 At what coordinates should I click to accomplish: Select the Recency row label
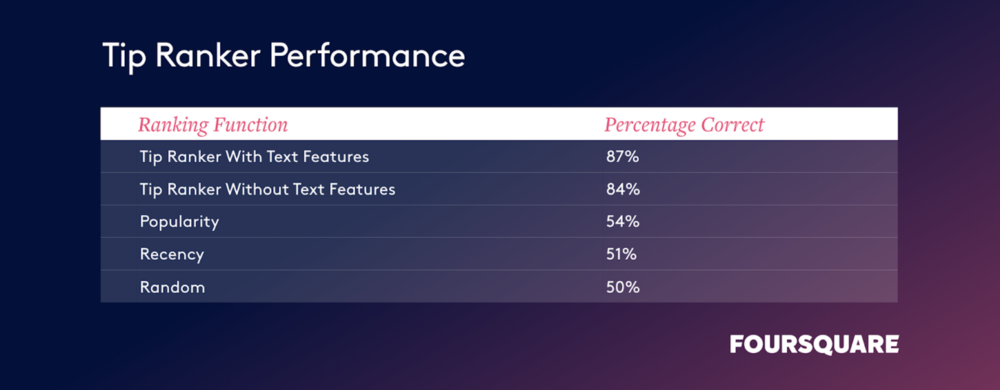coord(172,255)
